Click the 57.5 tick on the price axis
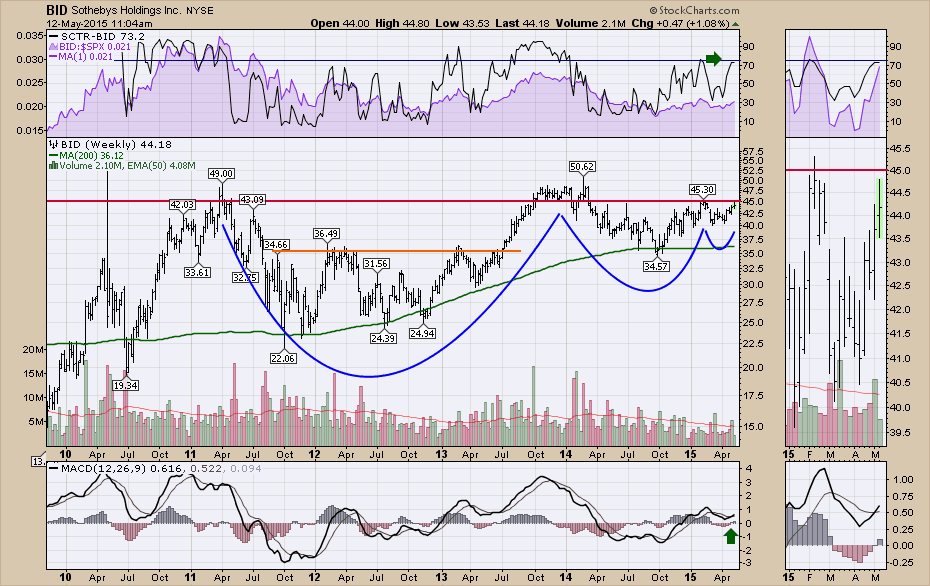This screenshot has height=586, width=930. (x=751, y=152)
